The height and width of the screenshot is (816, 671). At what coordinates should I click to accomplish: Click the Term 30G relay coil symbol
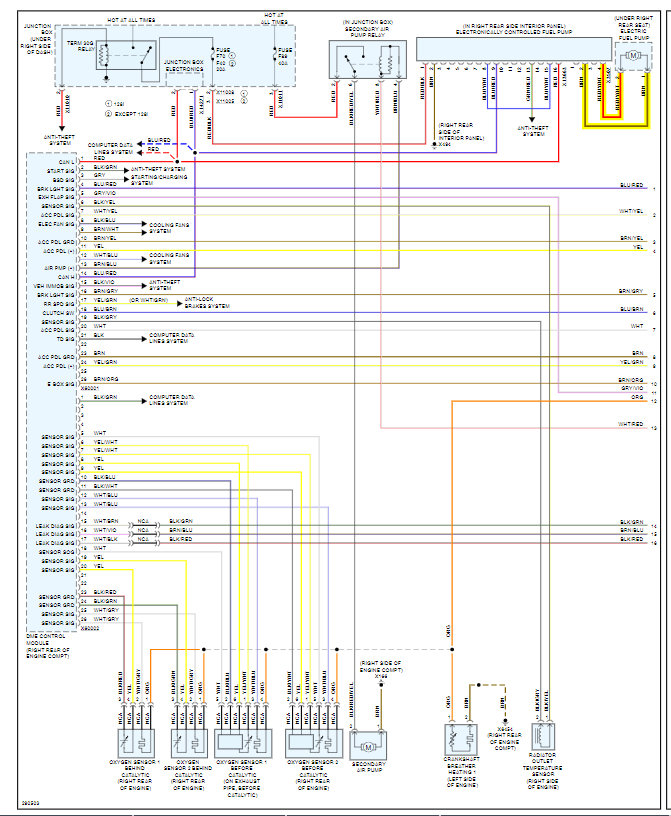click(105, 56)
